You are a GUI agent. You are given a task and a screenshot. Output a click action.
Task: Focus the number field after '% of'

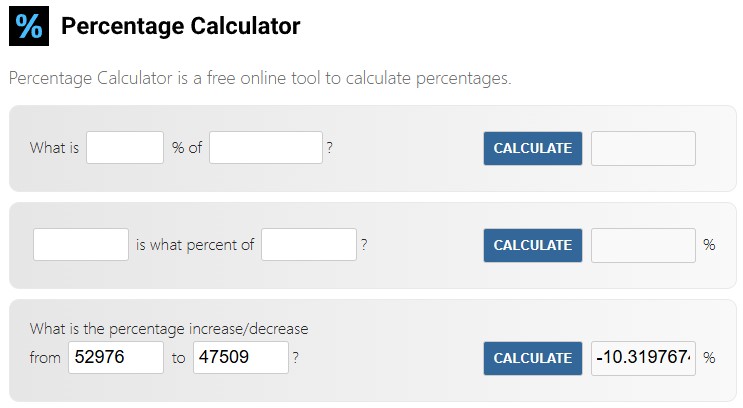point(266,148)
